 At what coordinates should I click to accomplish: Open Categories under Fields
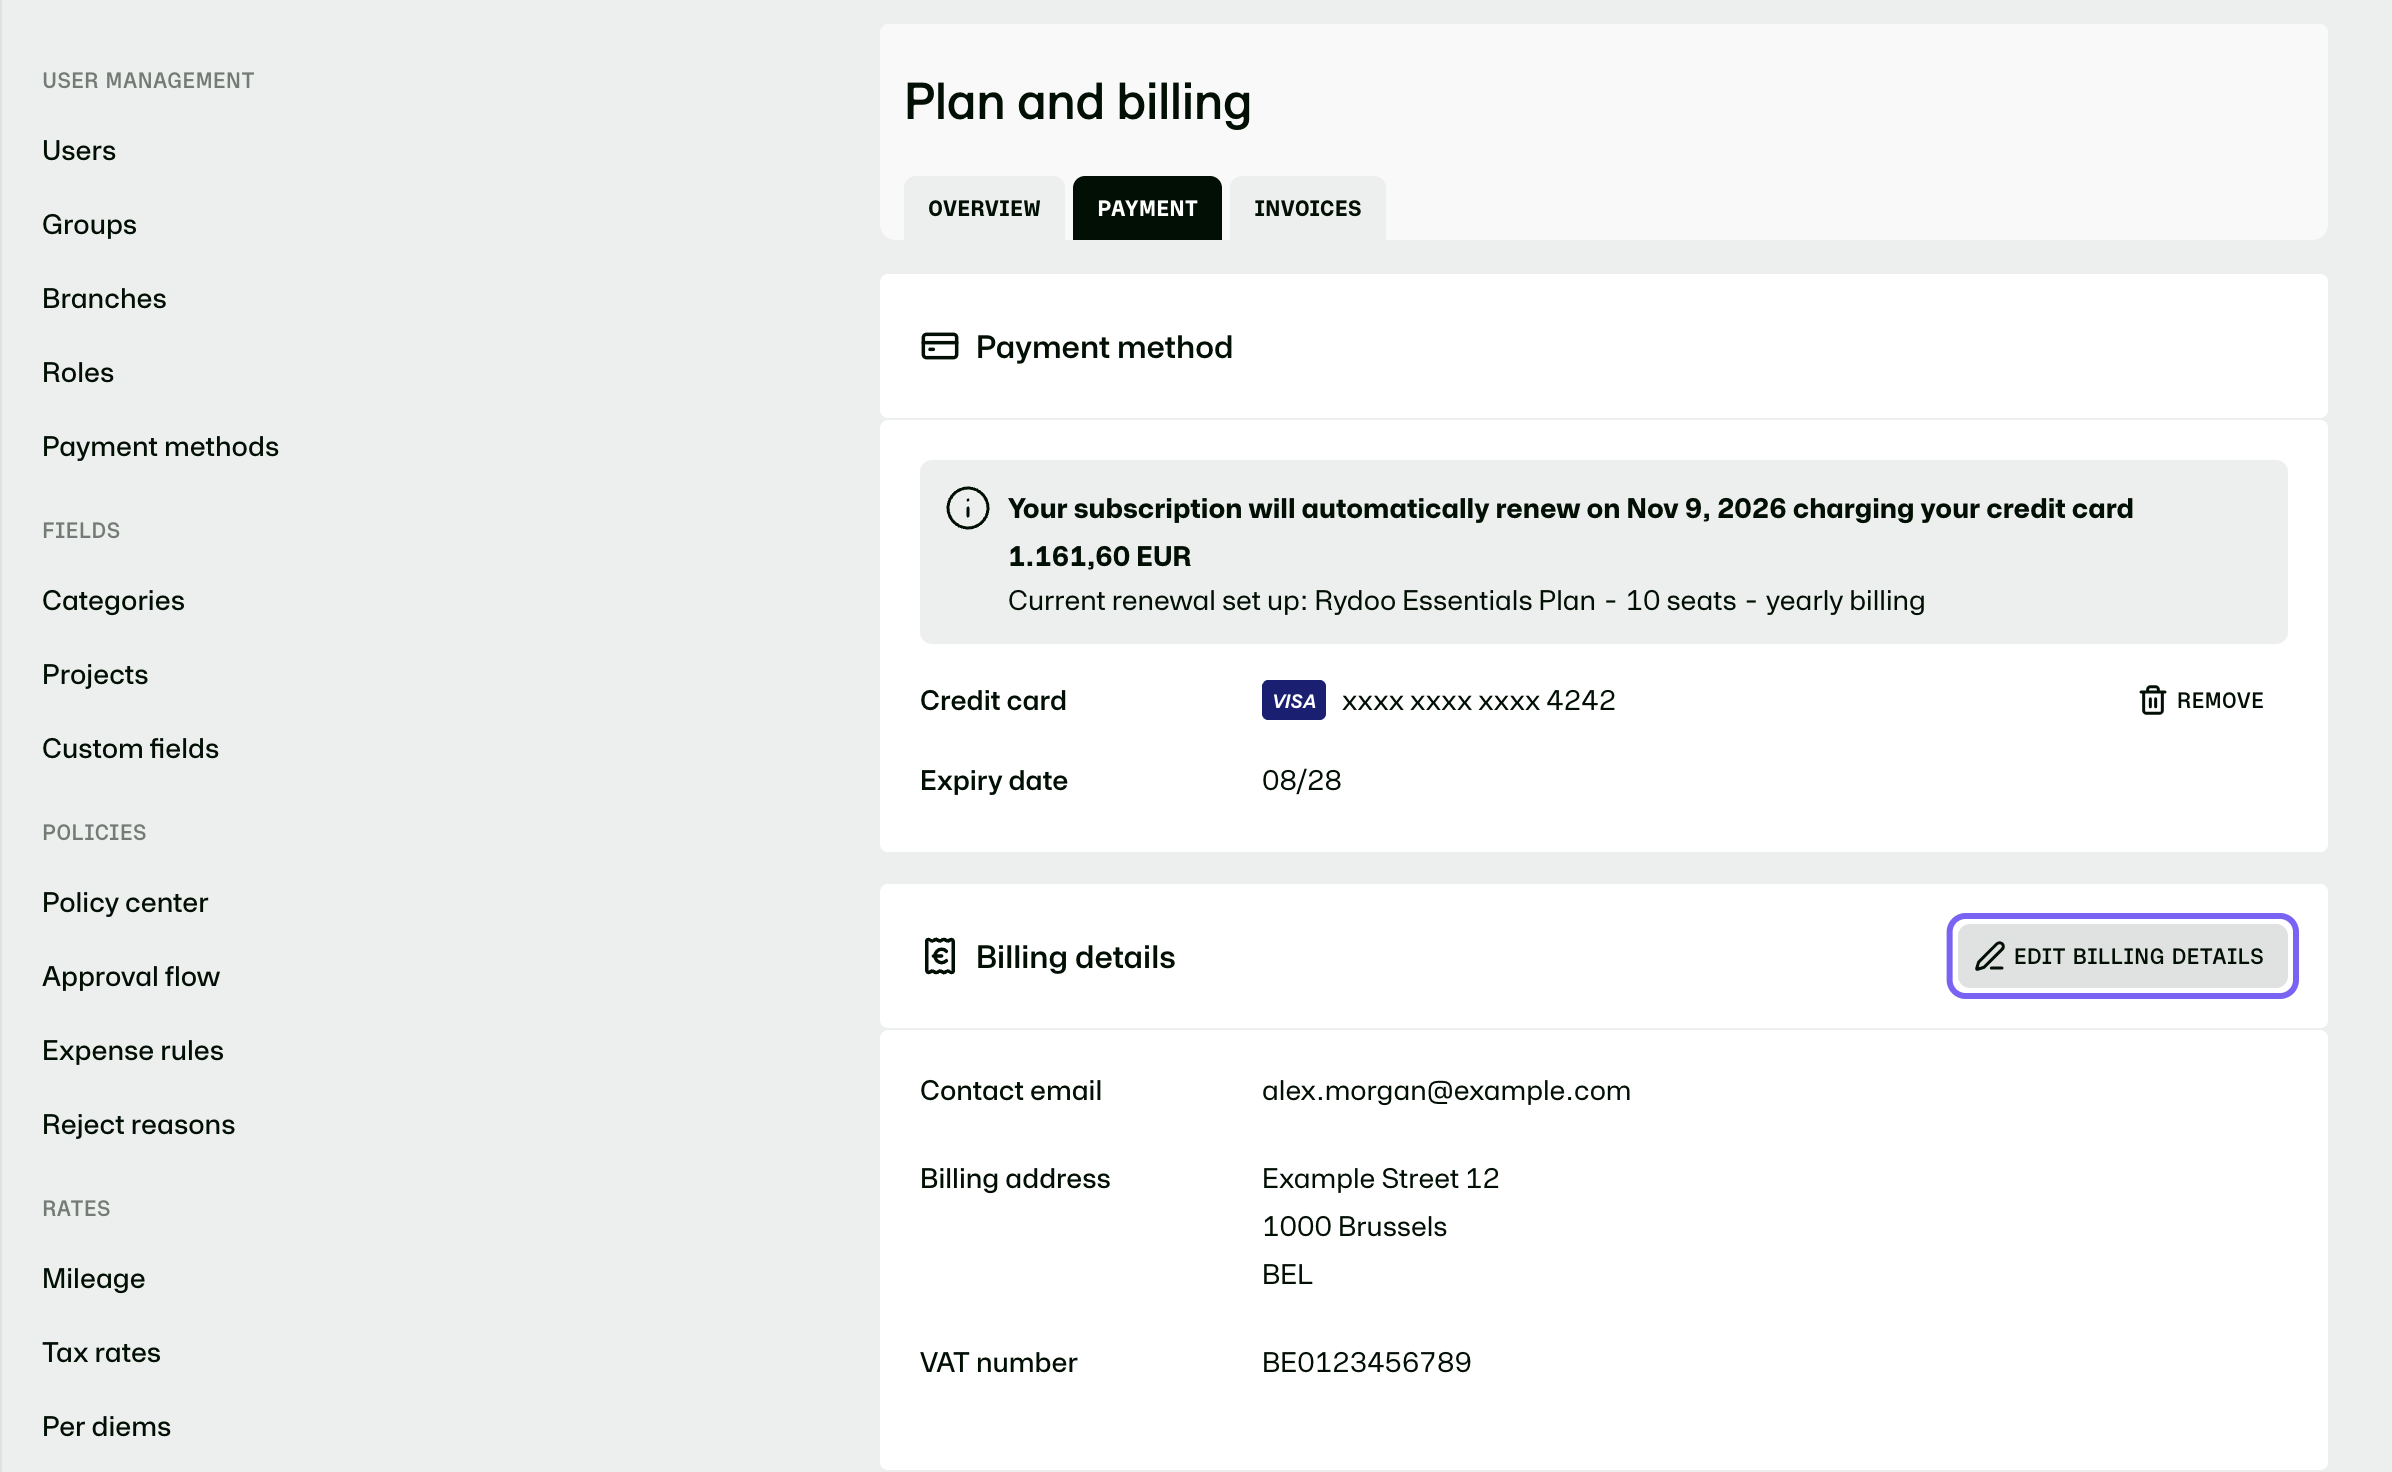[113, 600]
